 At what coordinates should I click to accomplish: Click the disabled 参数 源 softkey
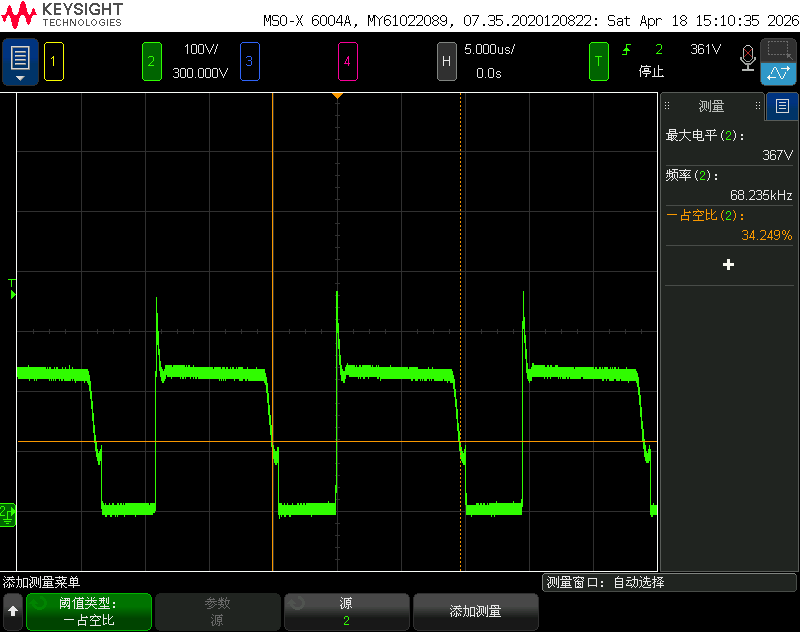[x=218, y=612]
